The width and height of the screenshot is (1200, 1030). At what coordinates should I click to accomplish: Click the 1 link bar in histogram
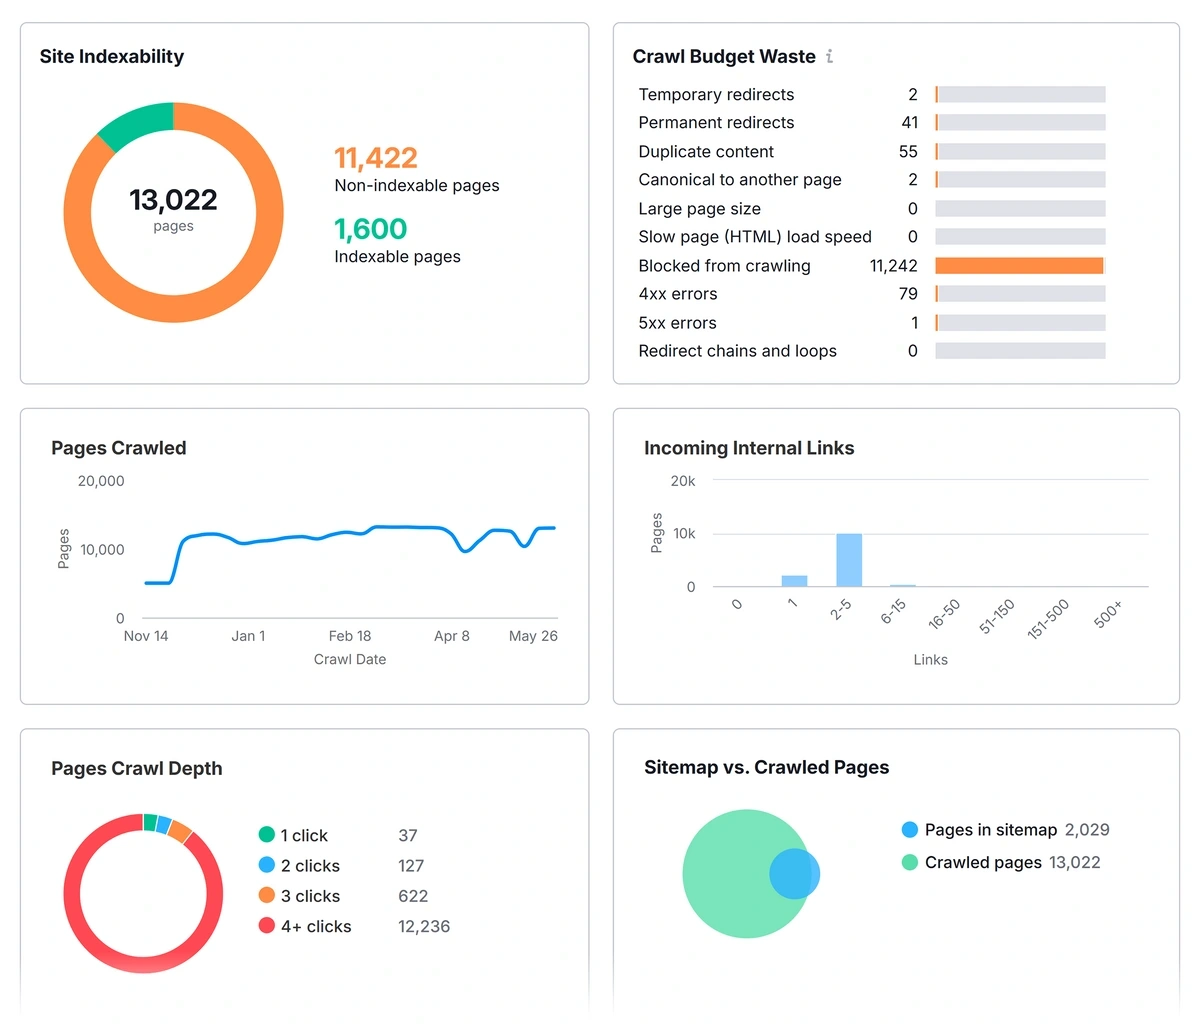click(794, 581)
